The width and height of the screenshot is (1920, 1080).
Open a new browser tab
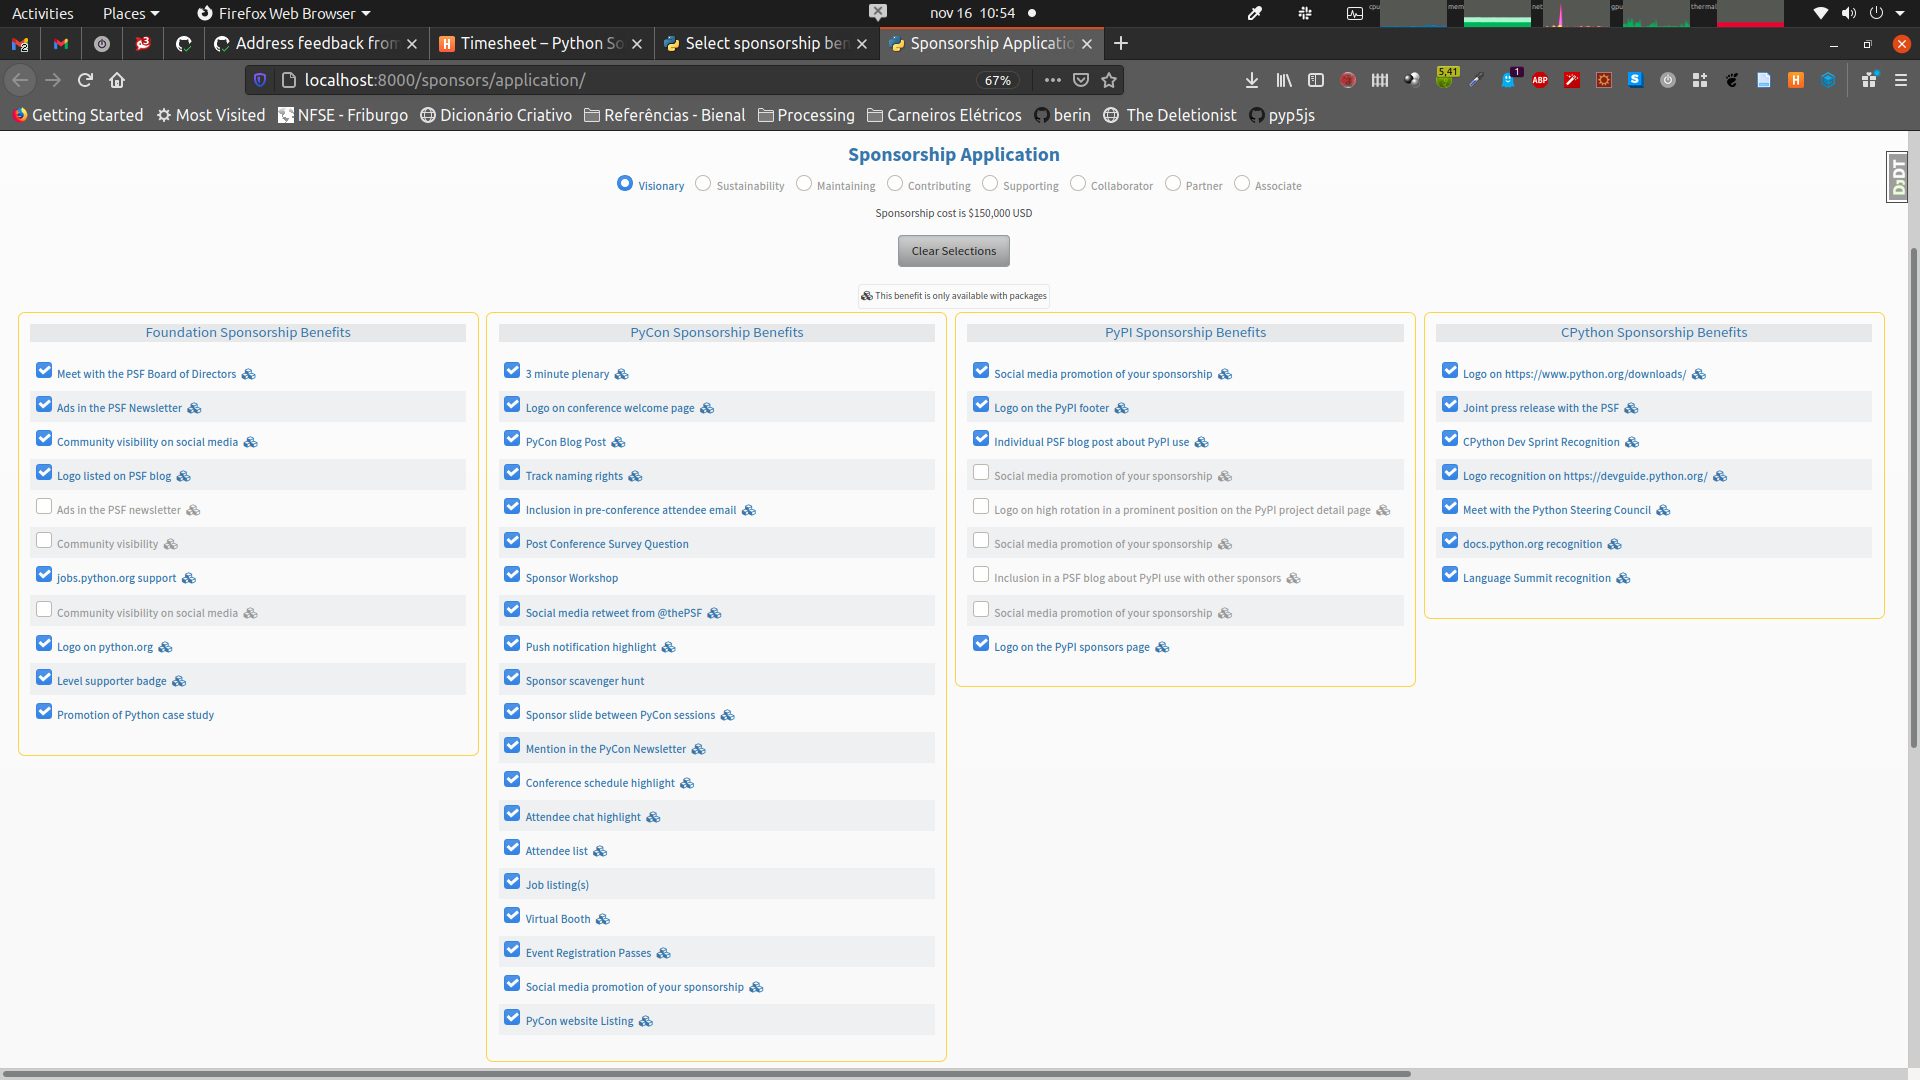1121,43
